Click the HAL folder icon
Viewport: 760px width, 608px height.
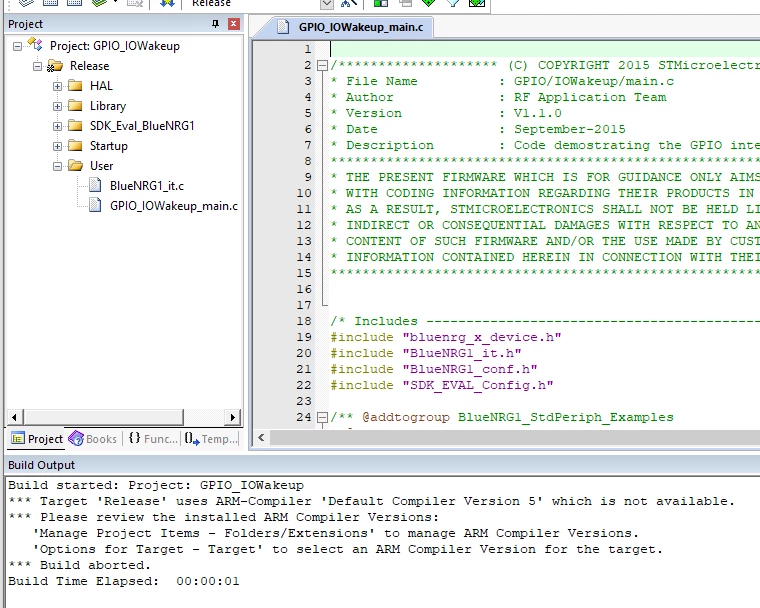[x=75, y=86]
